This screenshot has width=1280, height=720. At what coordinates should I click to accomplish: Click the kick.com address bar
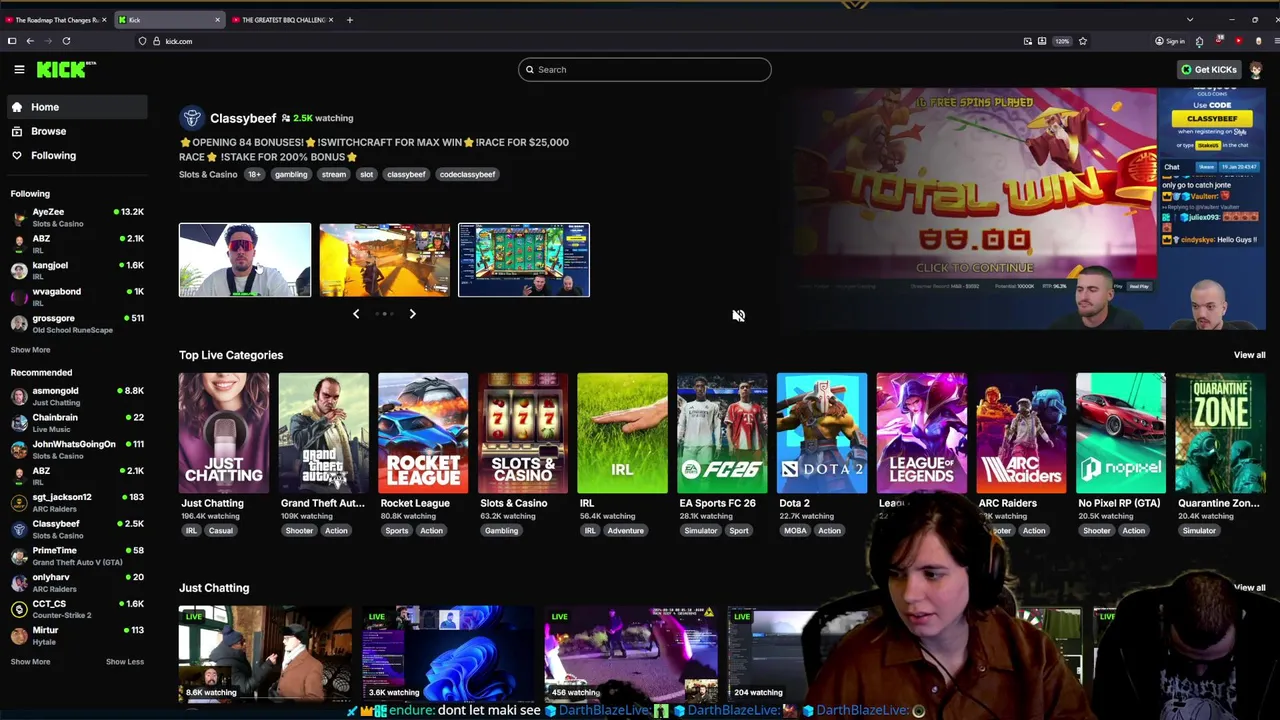(x=580, y=41)
